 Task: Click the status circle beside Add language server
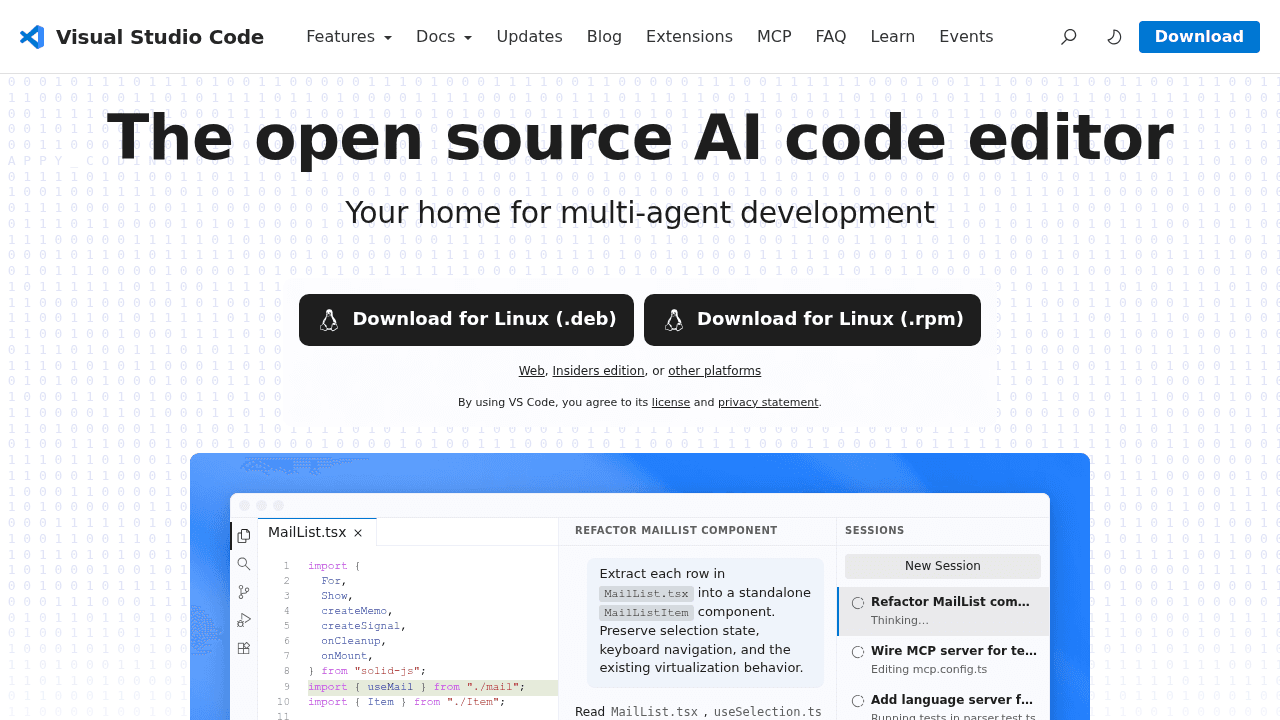(x=858, y=701)
